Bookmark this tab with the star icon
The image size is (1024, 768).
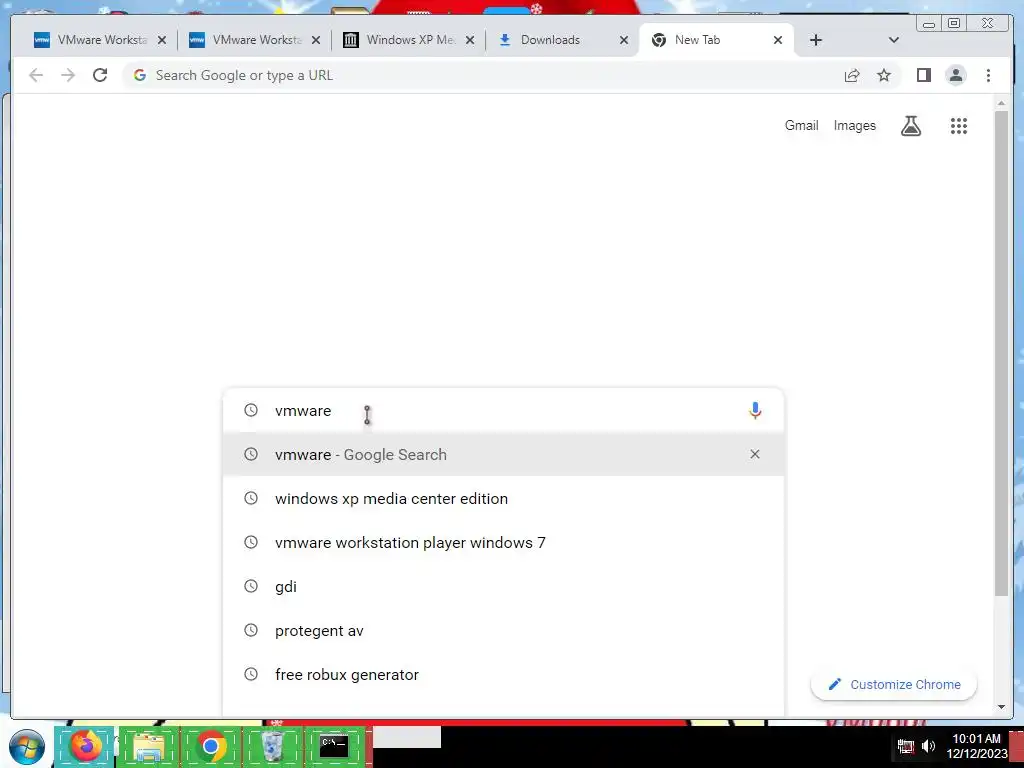884,75
